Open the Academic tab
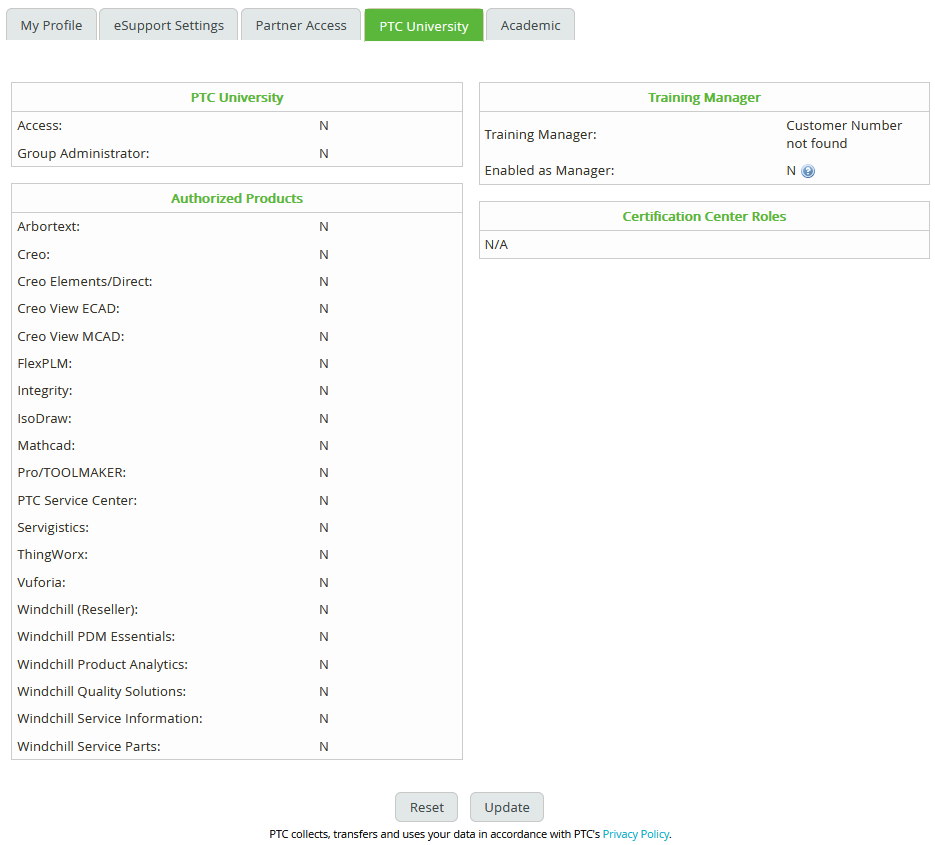Screen dimensions: 935x845 tap(530, 25)
